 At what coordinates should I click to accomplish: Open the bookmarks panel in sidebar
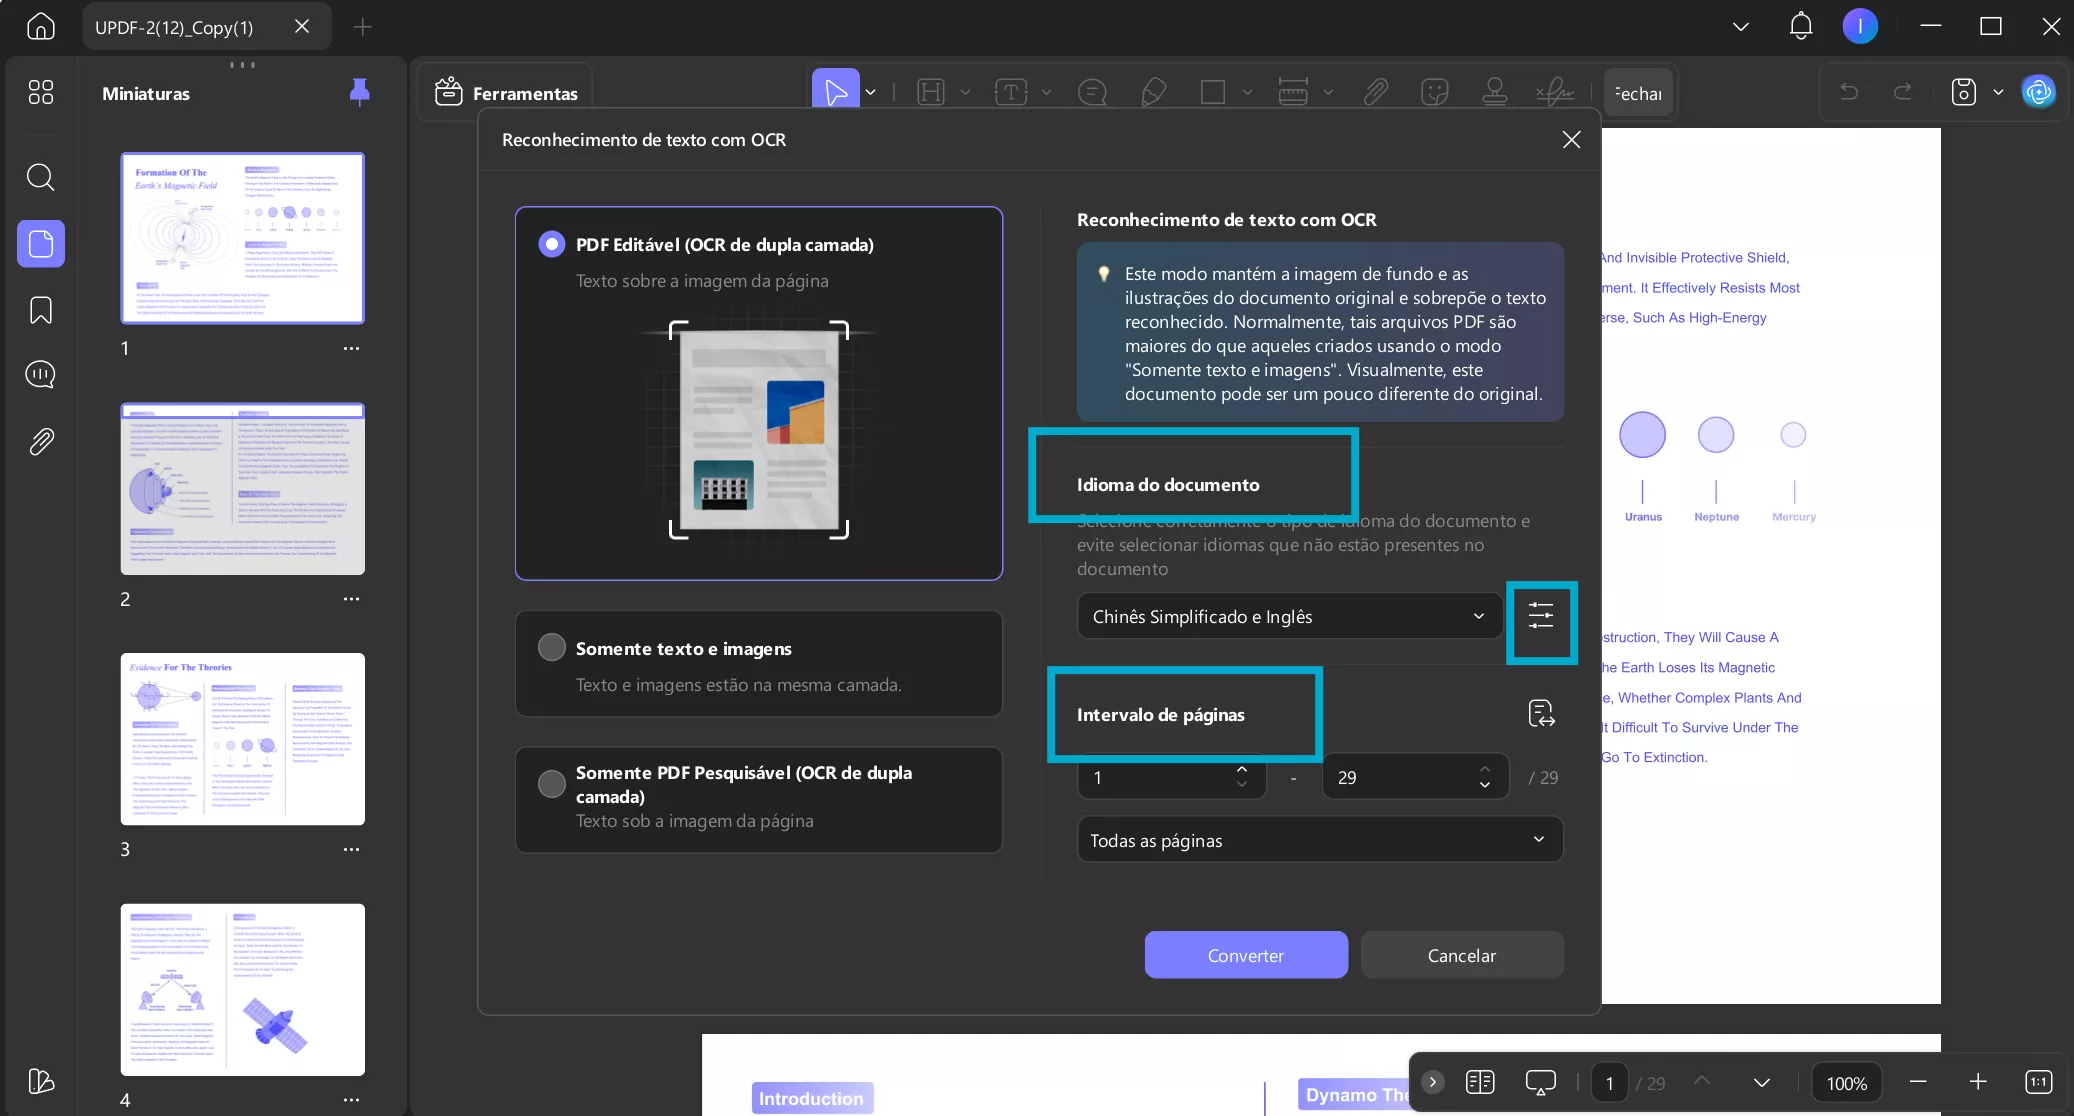pyautogui.click(x=41, y=310)
